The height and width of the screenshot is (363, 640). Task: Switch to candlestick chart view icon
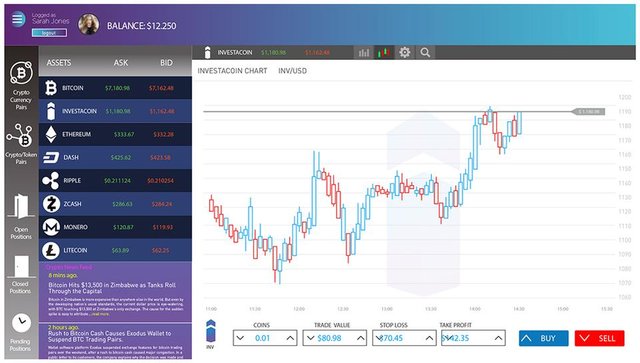click(x=384, y=53)
